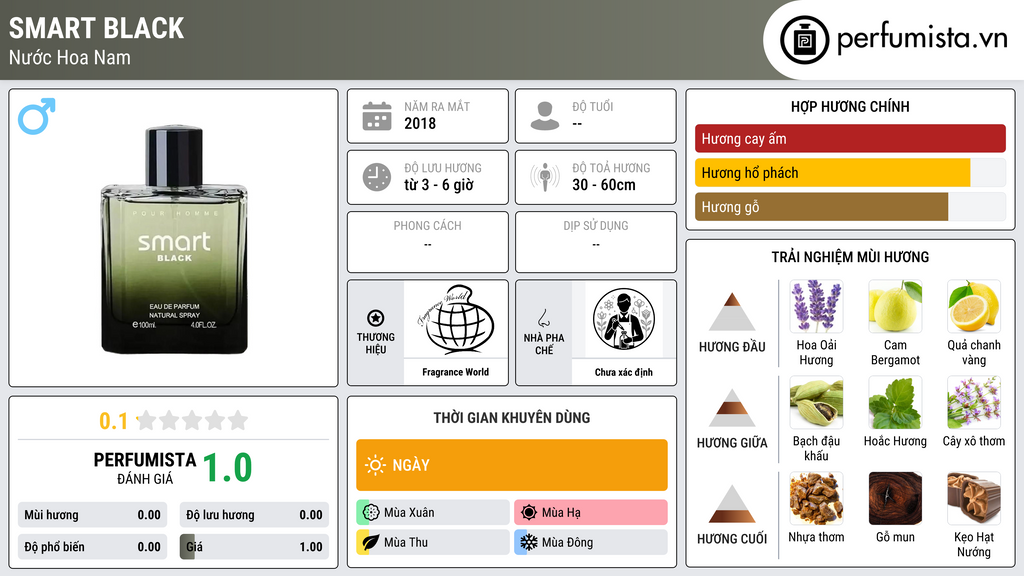Click the Dịp sử dụng label

coord(596,226)
